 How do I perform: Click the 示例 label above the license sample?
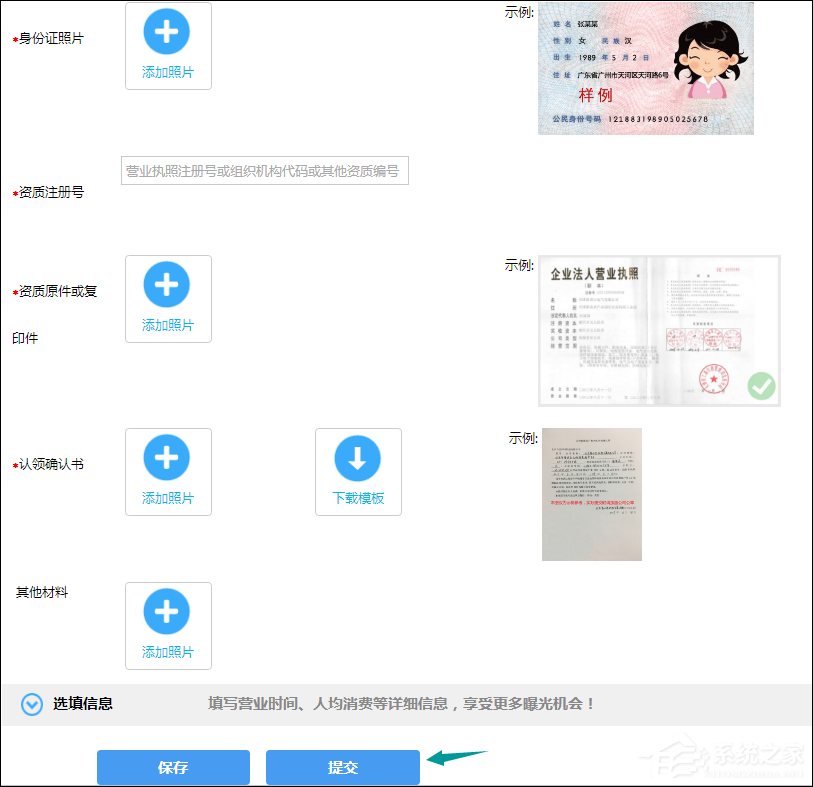tap(519, 264)
